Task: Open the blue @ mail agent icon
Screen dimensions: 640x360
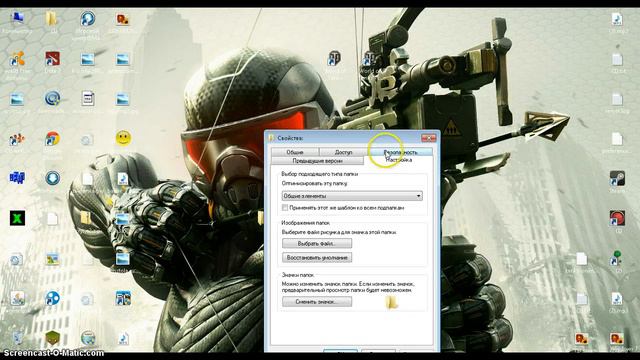Action: point(53,98)
